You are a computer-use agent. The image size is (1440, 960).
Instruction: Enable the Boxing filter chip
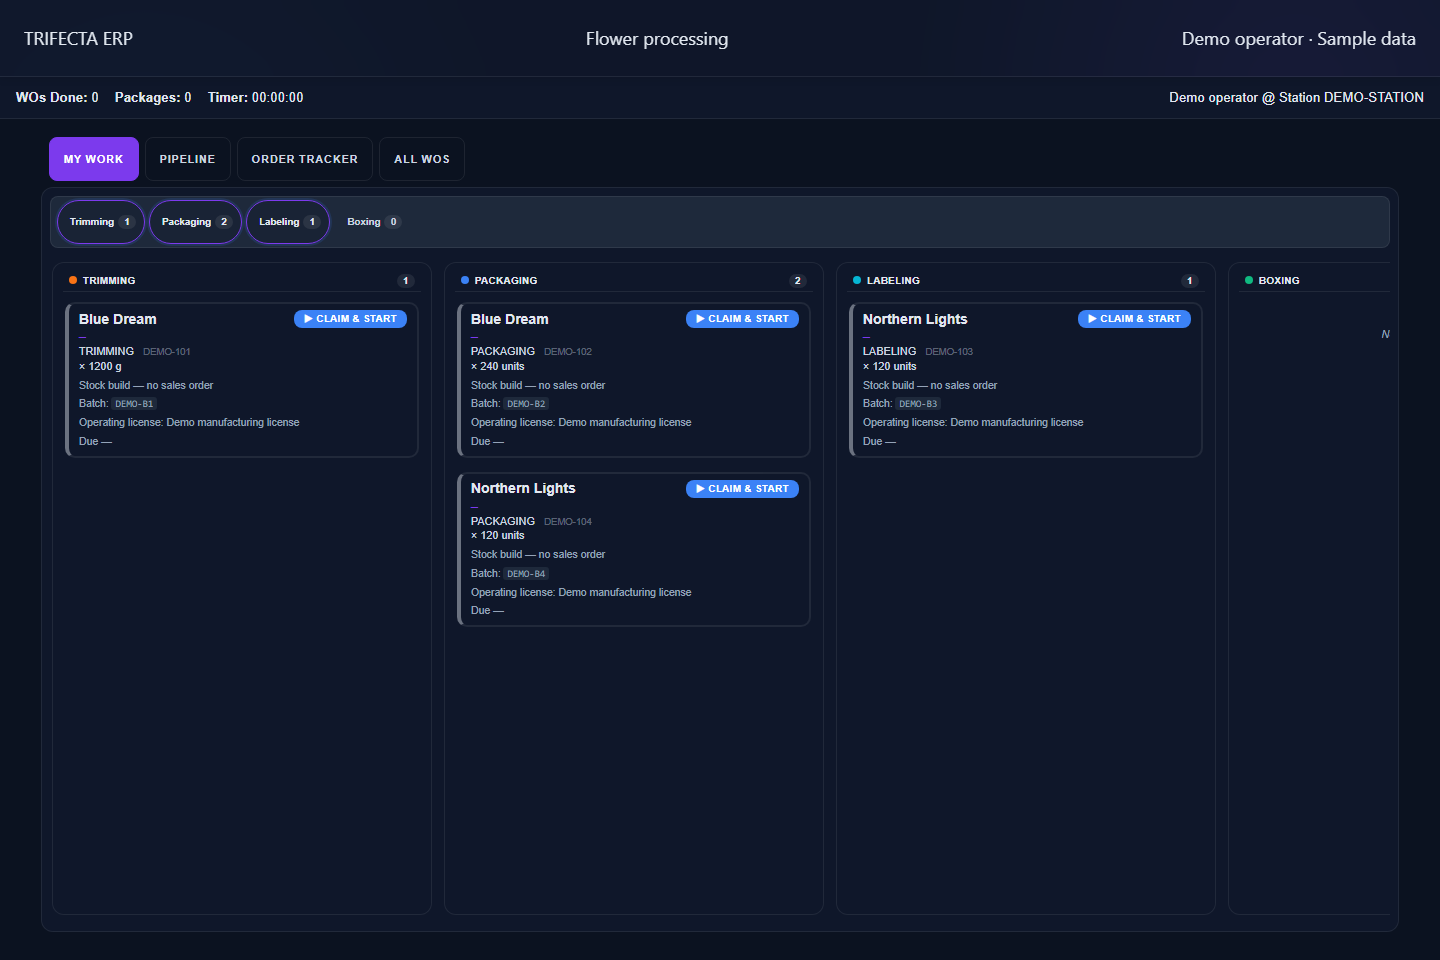click(x=373, y=222)
